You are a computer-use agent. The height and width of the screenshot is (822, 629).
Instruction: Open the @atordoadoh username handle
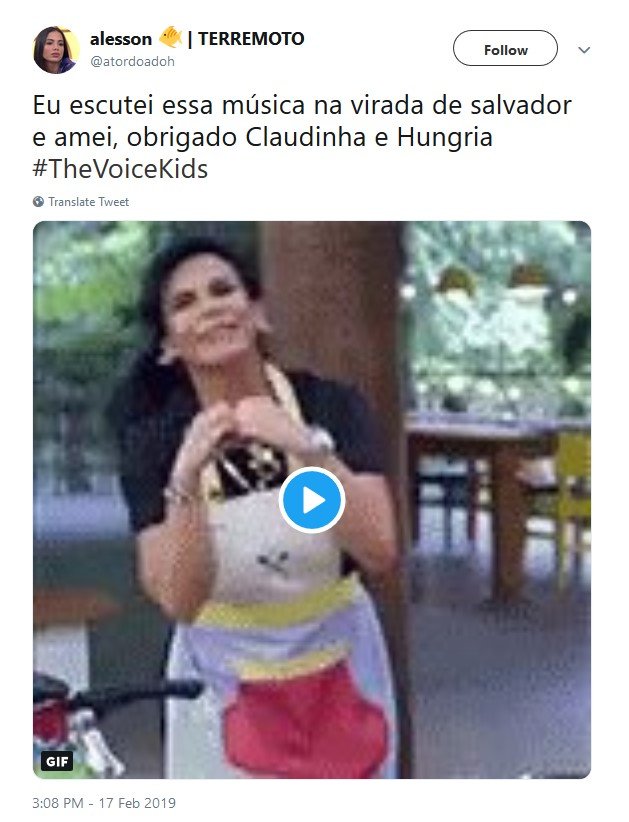pyautogui.click(x=133, y=61)
